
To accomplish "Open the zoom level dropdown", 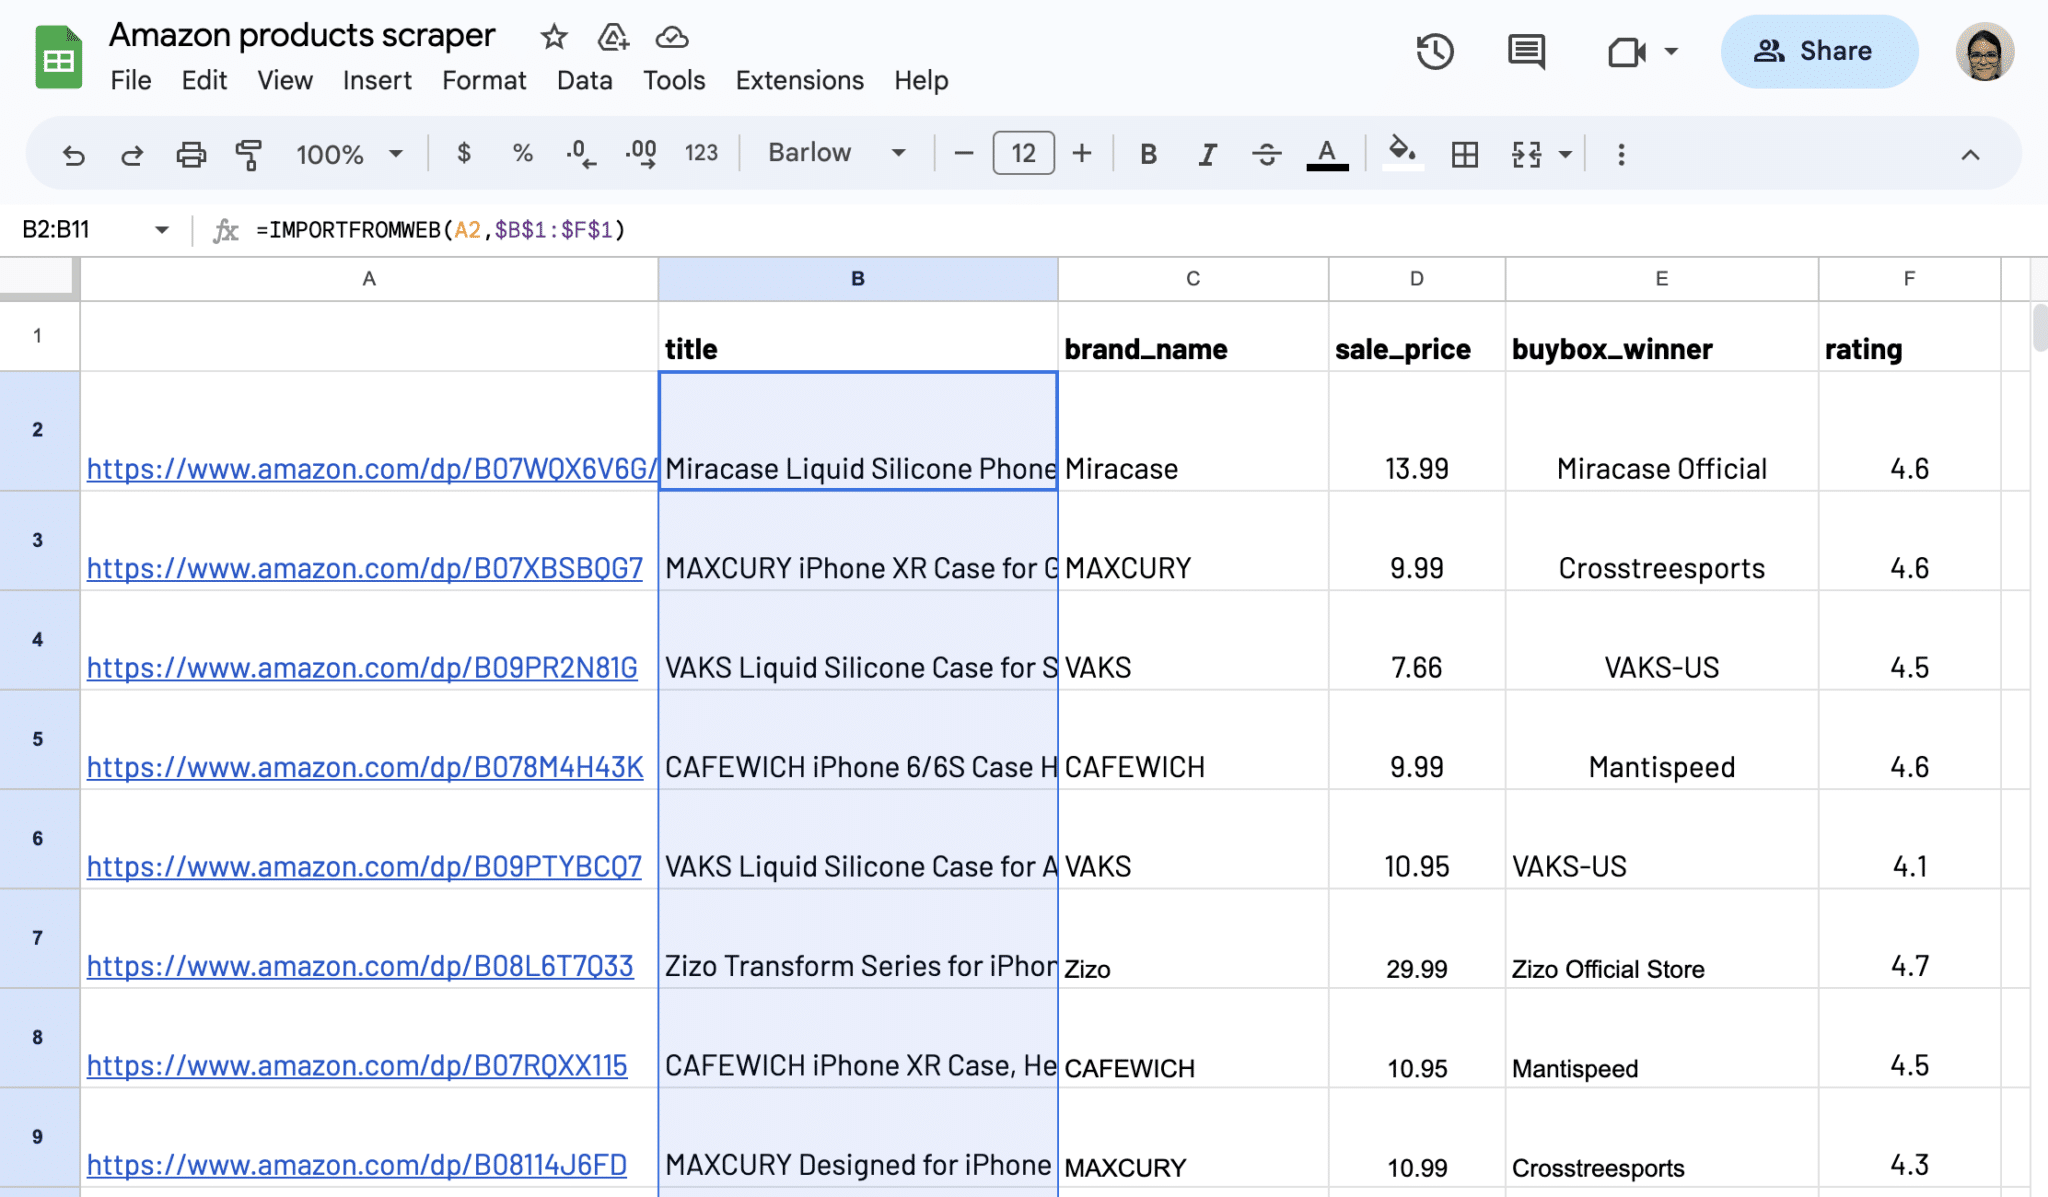I will pos(347,154).
